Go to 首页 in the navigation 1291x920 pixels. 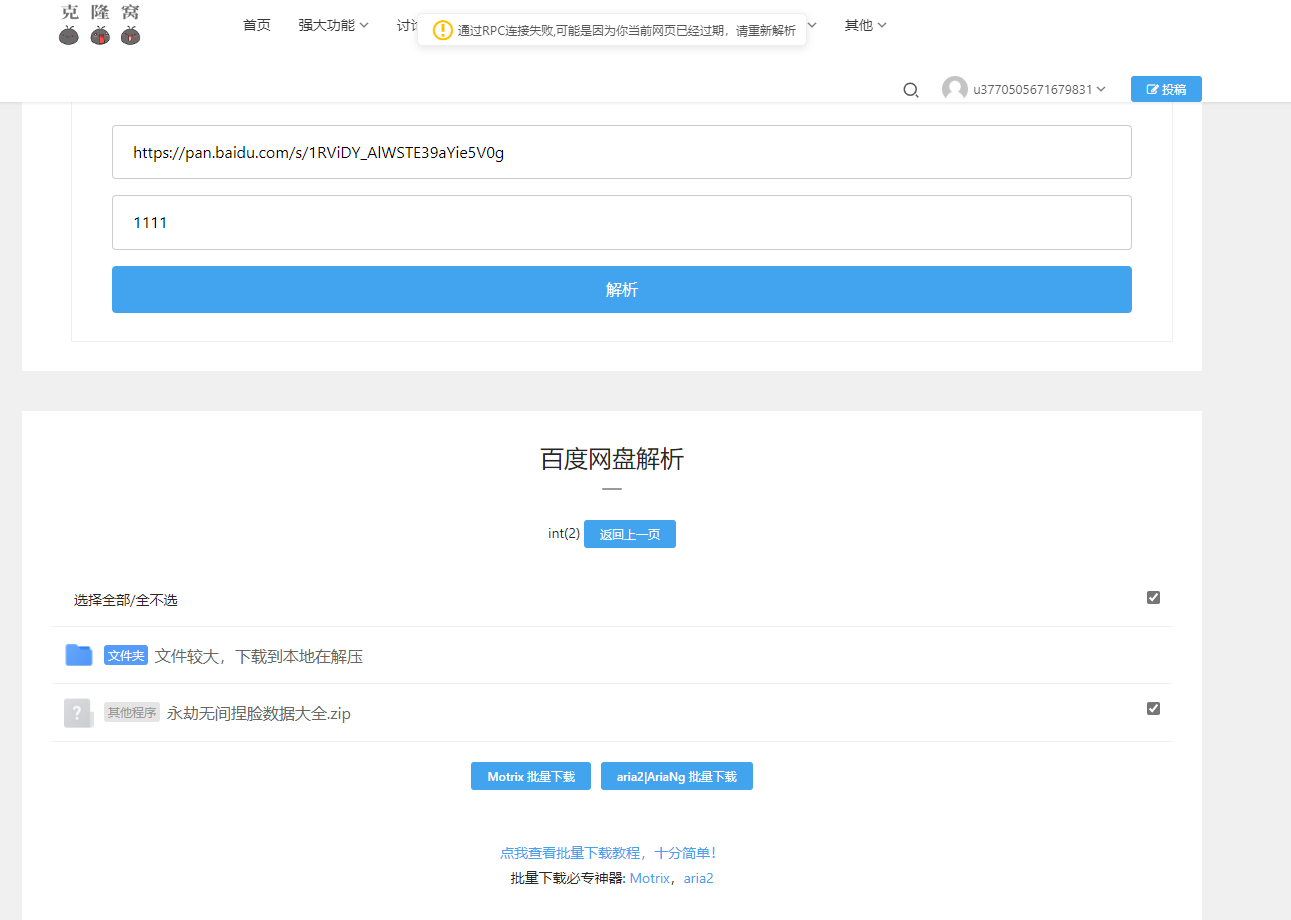(x=257, y=25)
